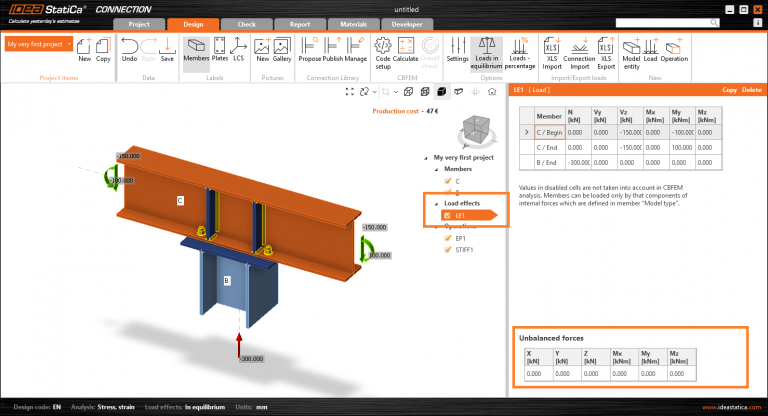The image size is (768, 416).
Task: Open the www.ideastatica.com link
Action: (x=732, y=407)
